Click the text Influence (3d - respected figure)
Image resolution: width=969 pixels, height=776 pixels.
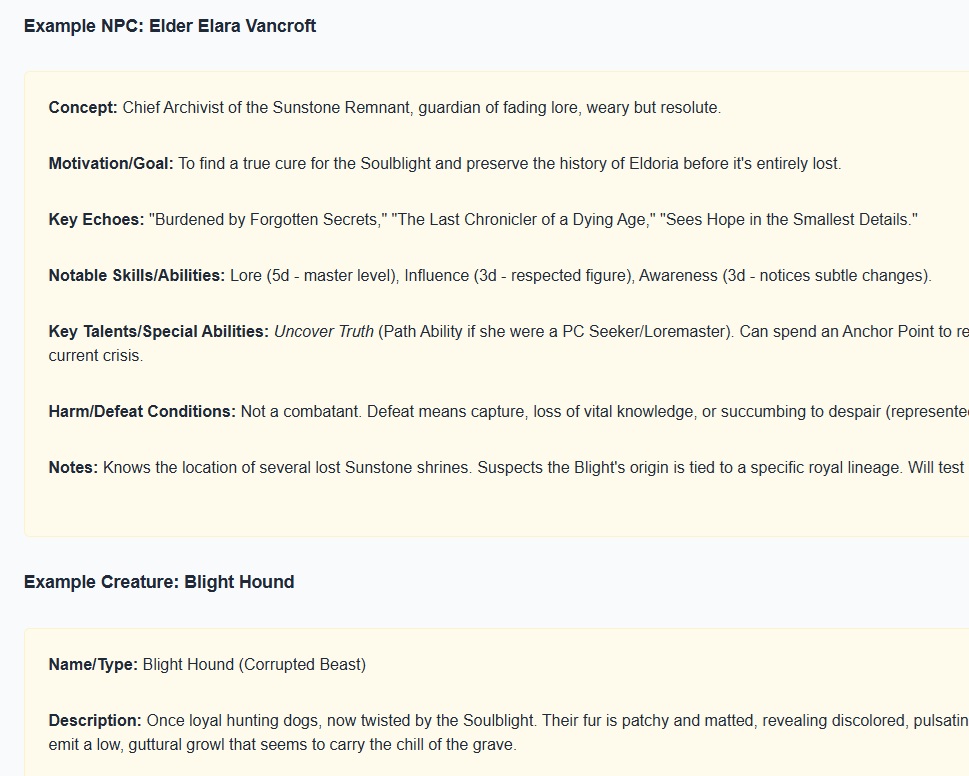tap(519, 276)
